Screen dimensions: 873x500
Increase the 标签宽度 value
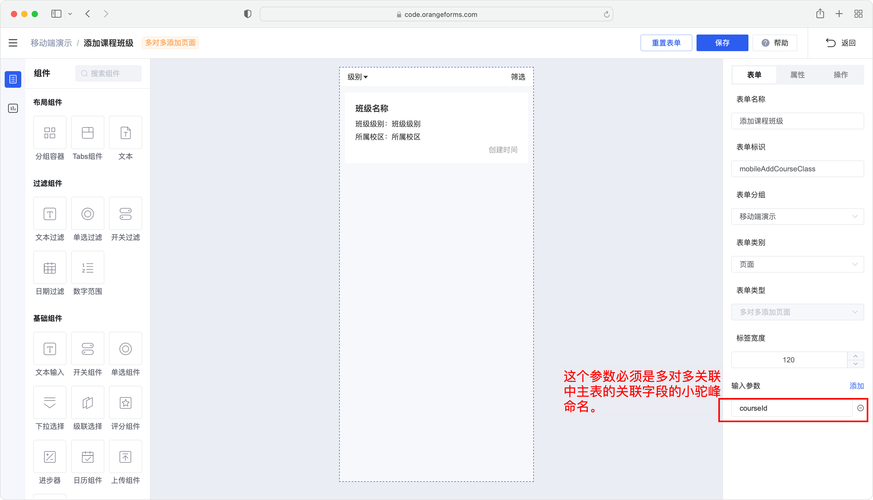point(855,356)
